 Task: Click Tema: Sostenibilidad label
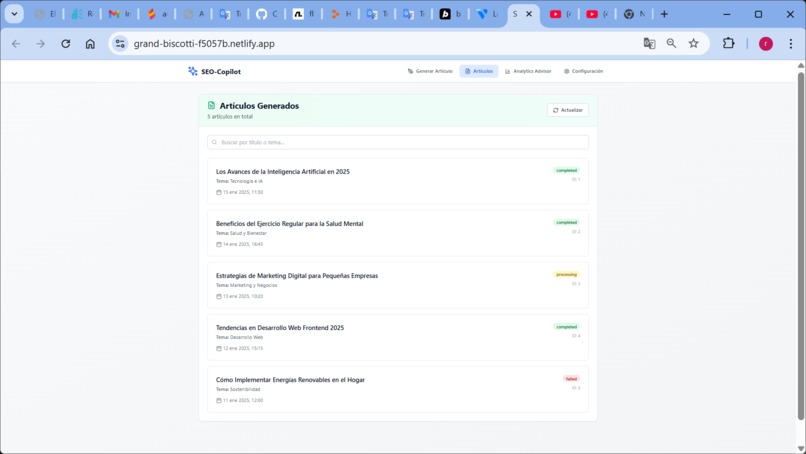[x=238, y=389]
